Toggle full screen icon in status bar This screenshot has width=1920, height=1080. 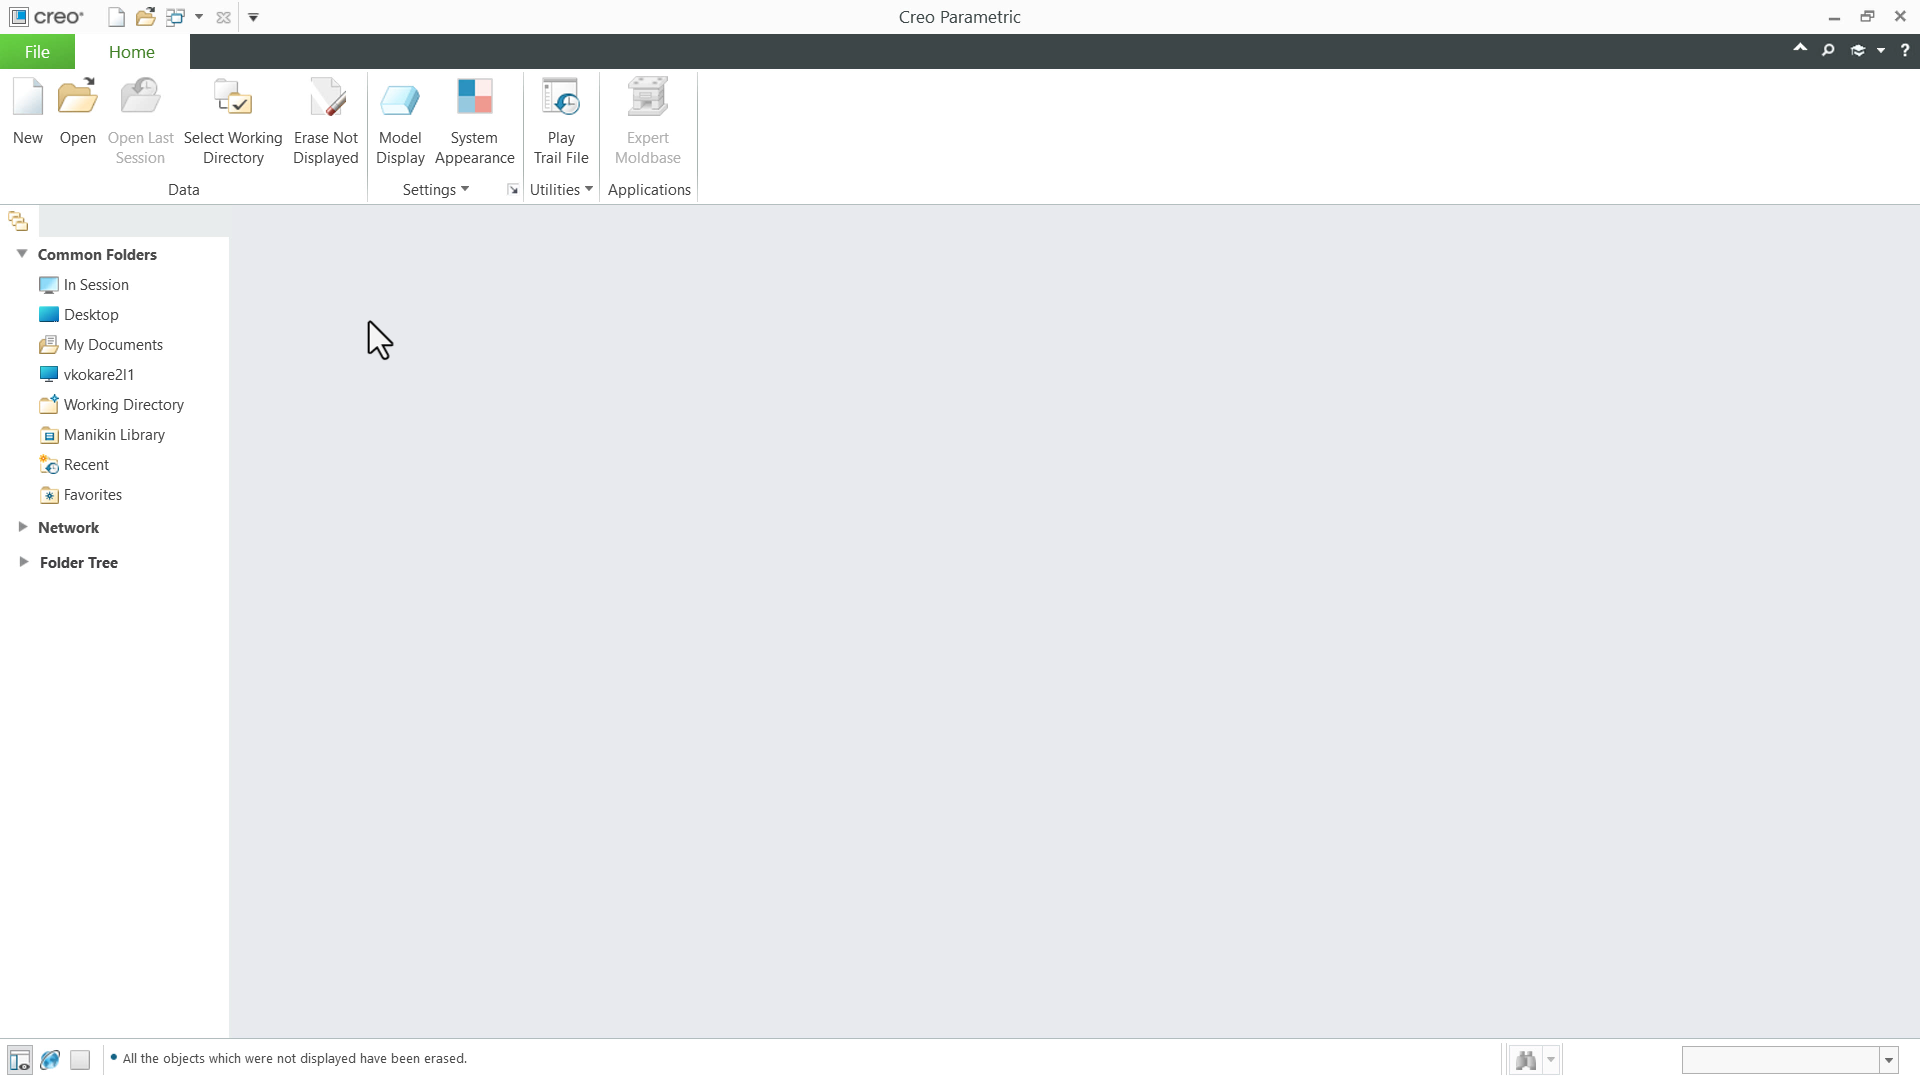pos(80,1059)
